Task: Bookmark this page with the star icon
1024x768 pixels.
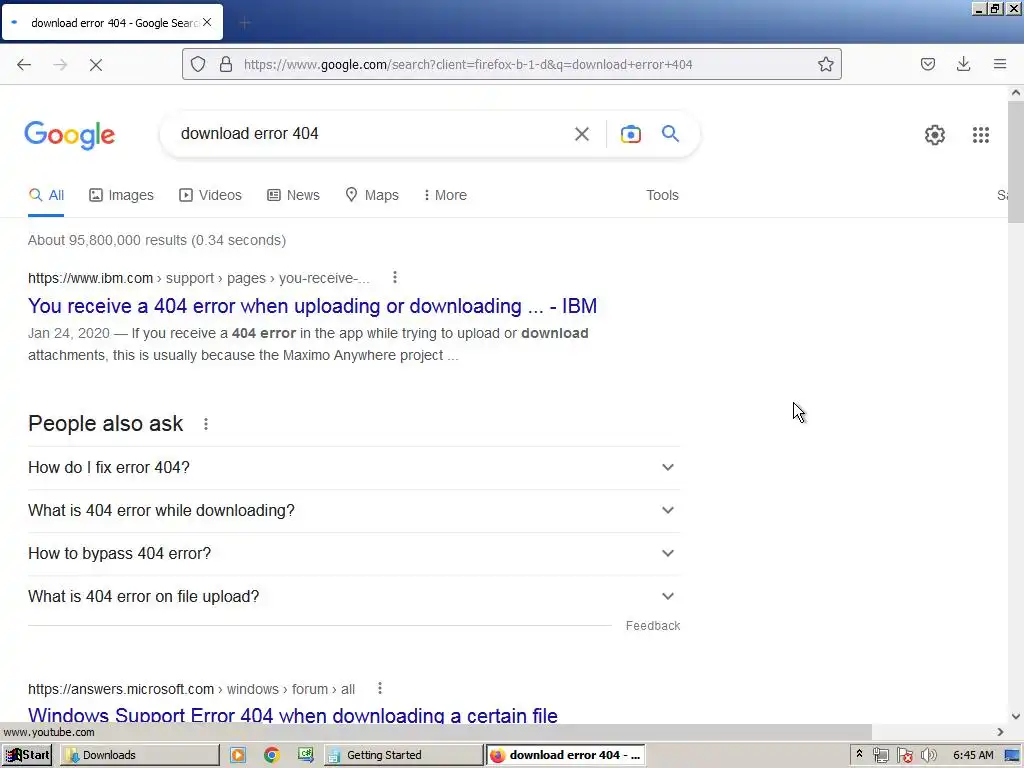Action: point(825,64)
